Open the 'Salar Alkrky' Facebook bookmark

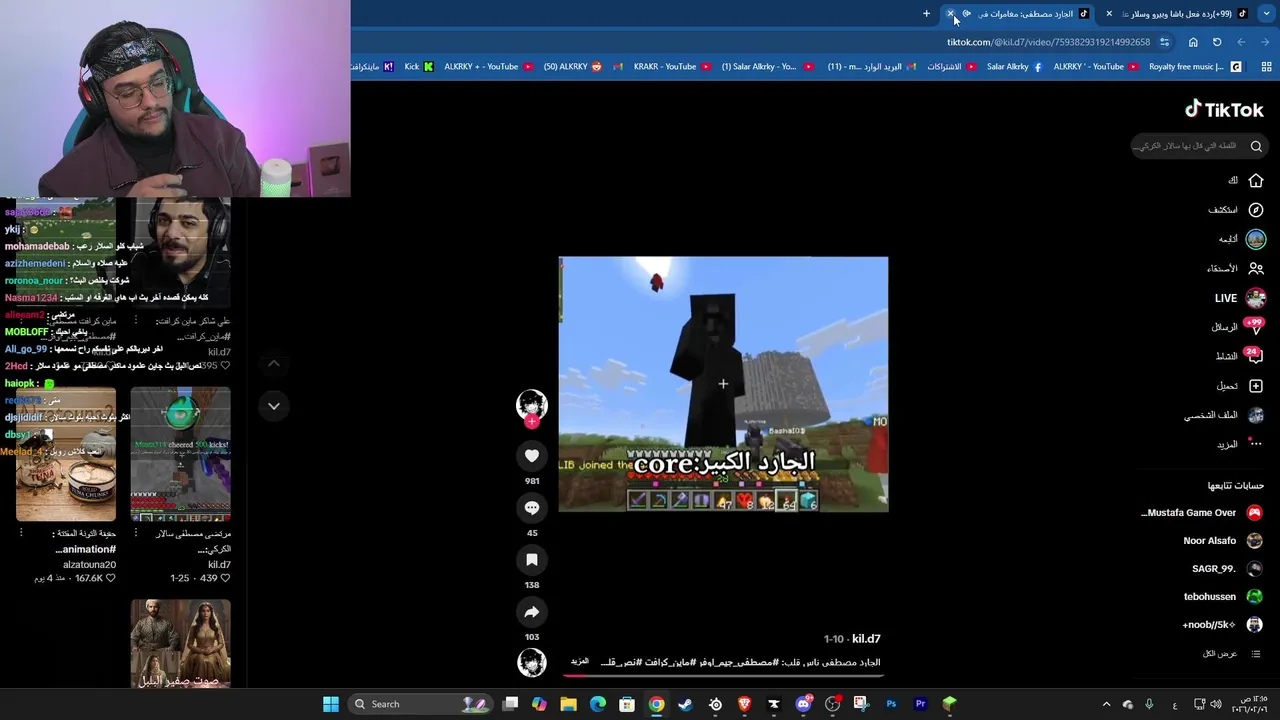[x=1014, y=67]
